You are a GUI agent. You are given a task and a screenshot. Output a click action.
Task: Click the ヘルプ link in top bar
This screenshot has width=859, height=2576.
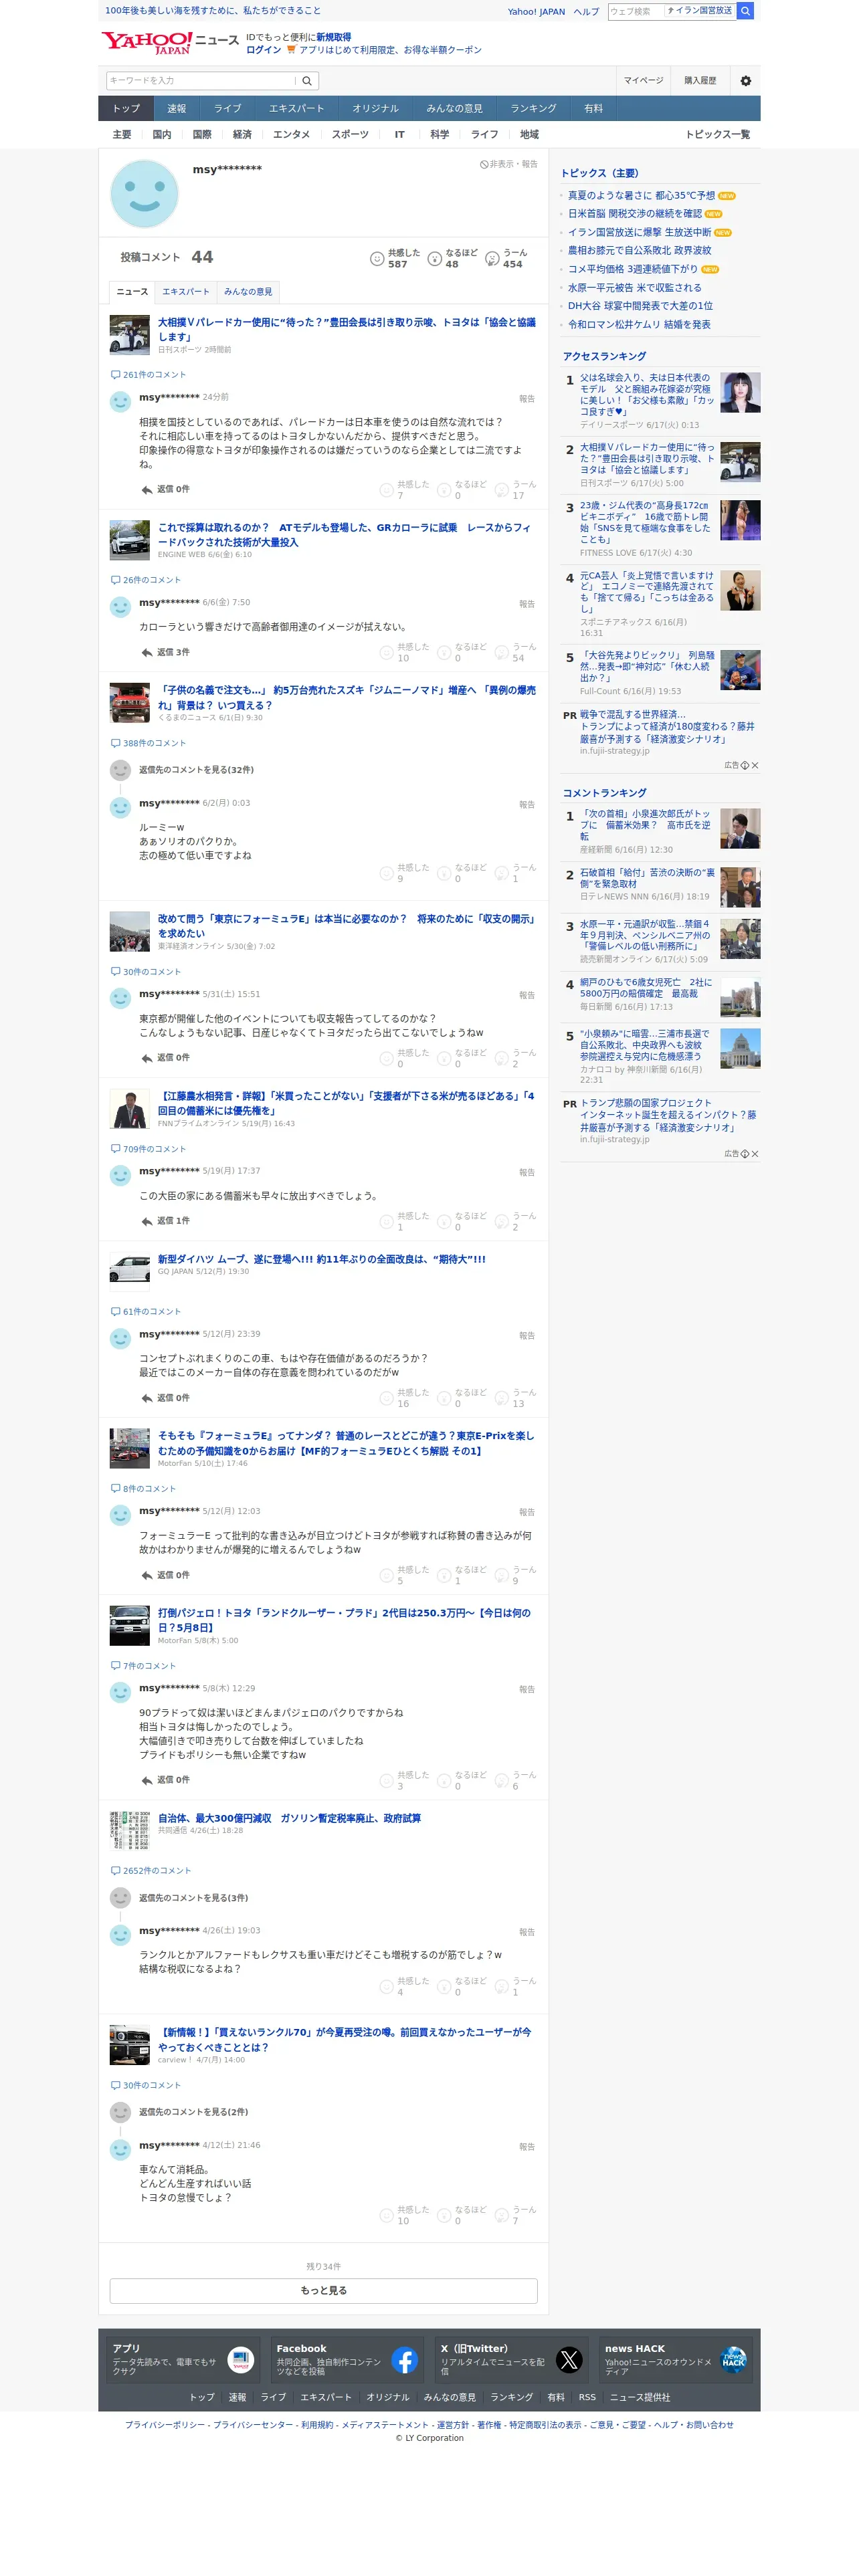coord(586,12)
